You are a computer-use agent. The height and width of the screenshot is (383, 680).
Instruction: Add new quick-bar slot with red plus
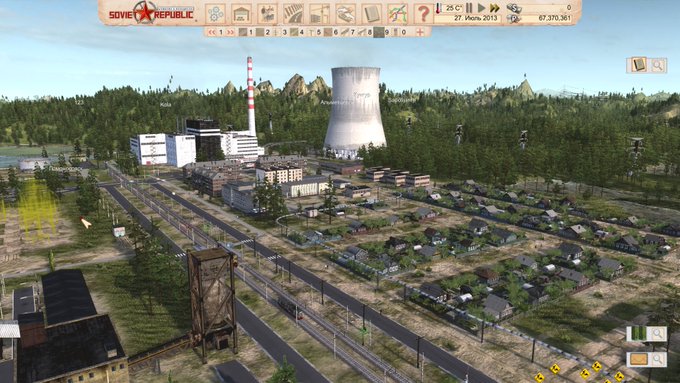[x=420, y=32]
